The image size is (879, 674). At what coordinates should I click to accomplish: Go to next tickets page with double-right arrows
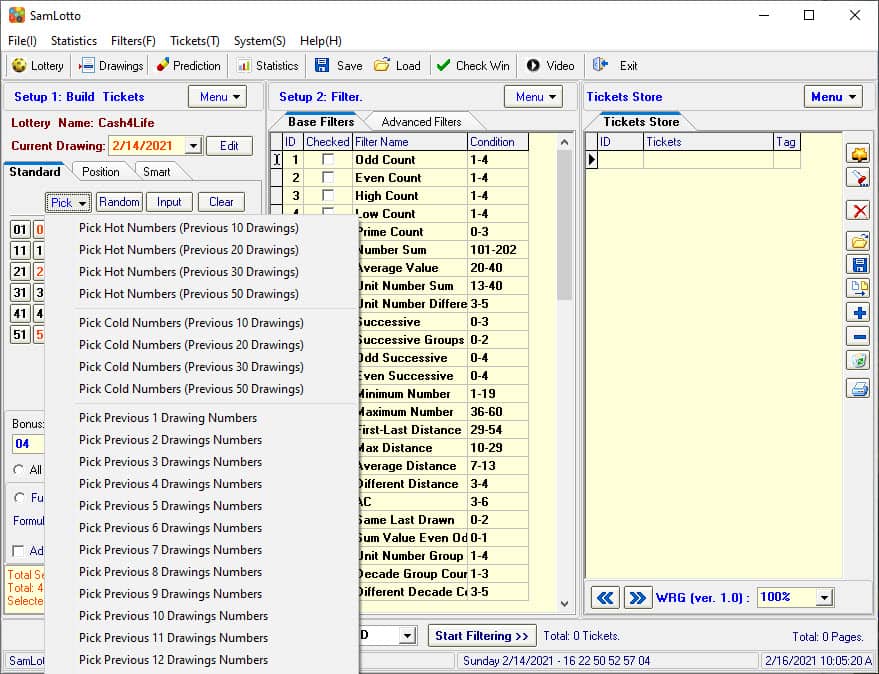pyautogui.click(x=637, y=598)
